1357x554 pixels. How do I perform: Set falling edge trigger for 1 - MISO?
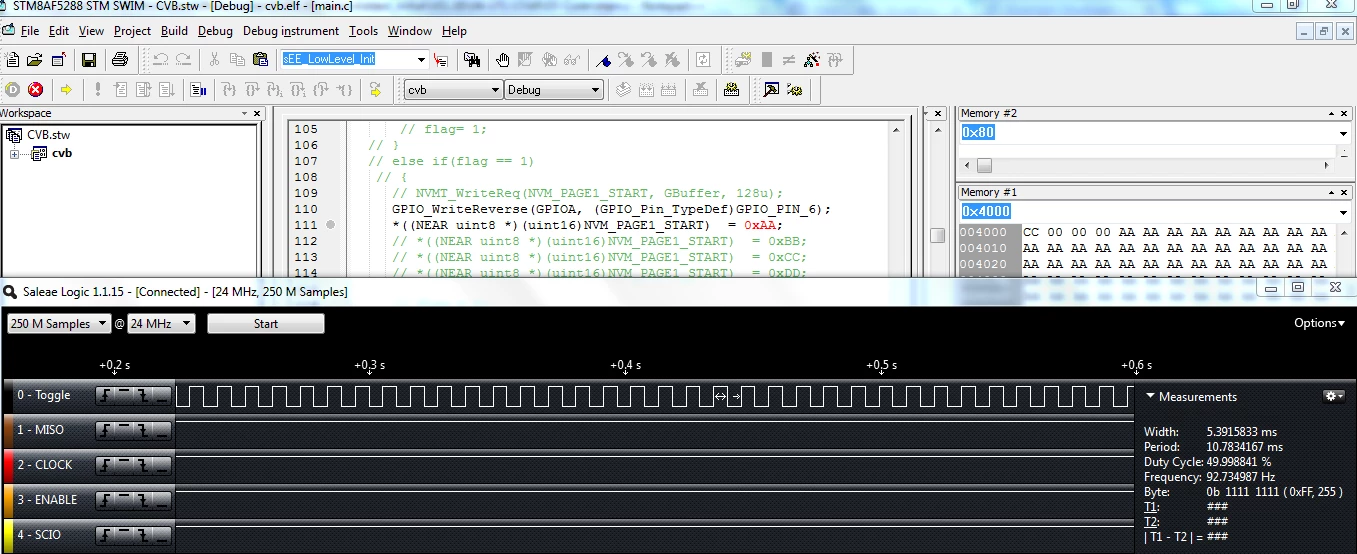144,430
